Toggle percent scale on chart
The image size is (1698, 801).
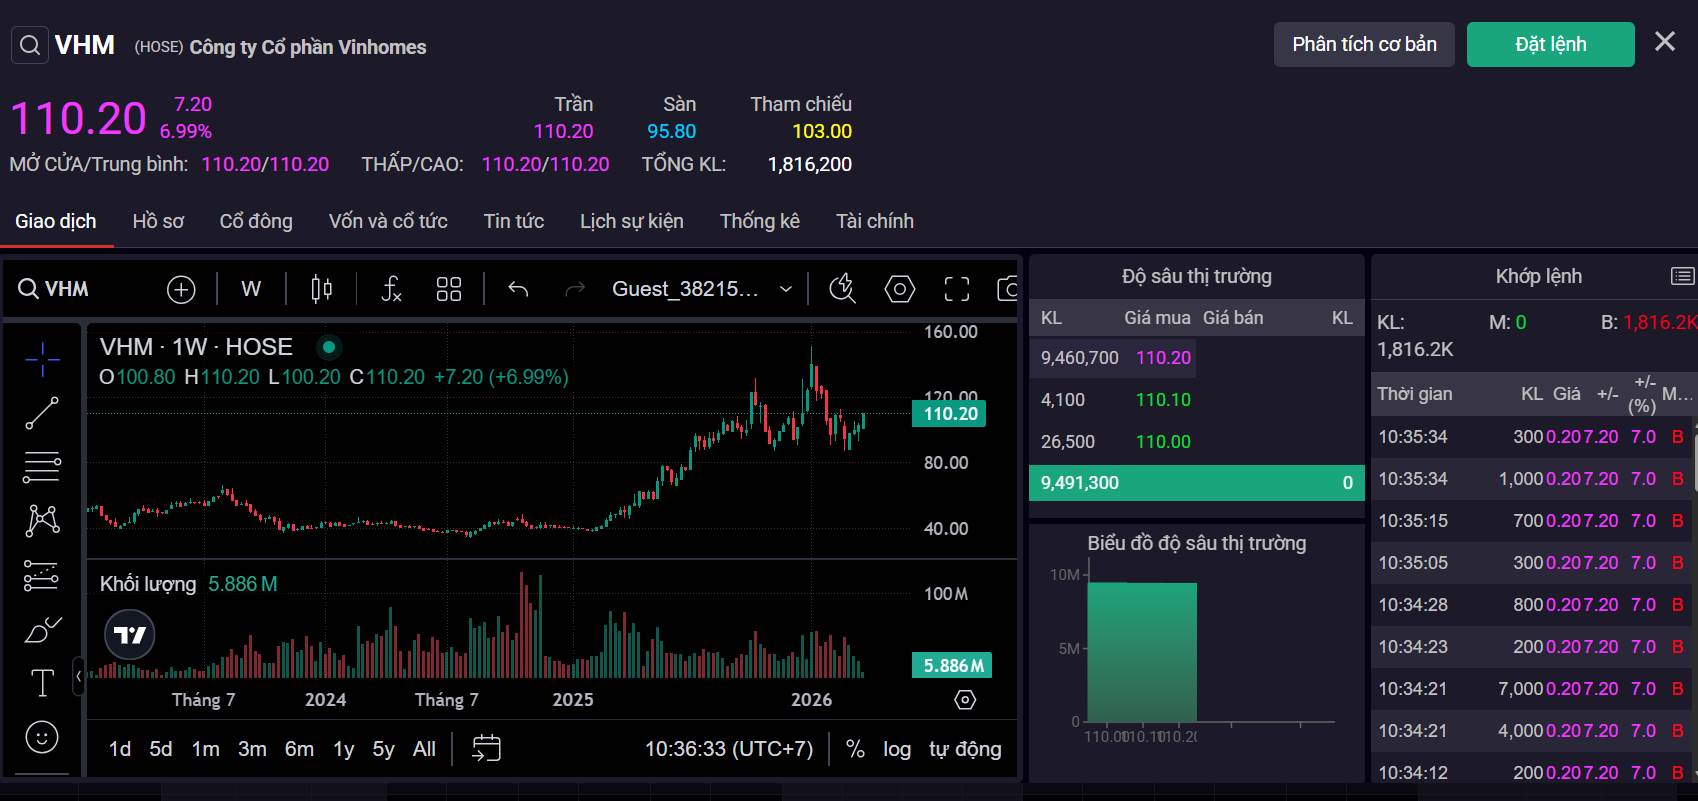pos(855,749)
